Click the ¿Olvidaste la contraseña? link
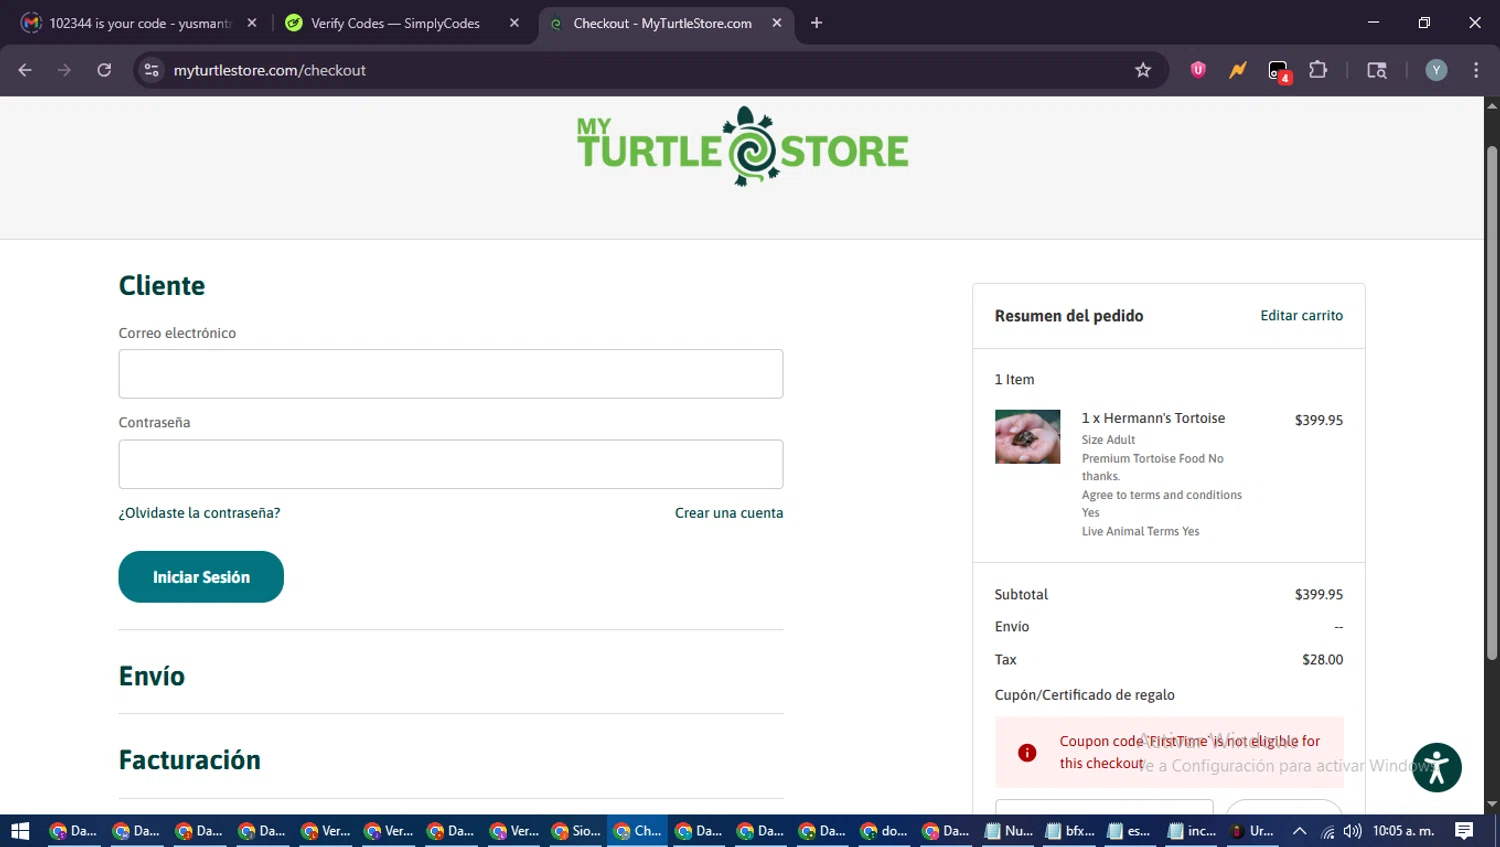Image resolution: width=1500 pixels, height=847 pixels. coord(199,513)
